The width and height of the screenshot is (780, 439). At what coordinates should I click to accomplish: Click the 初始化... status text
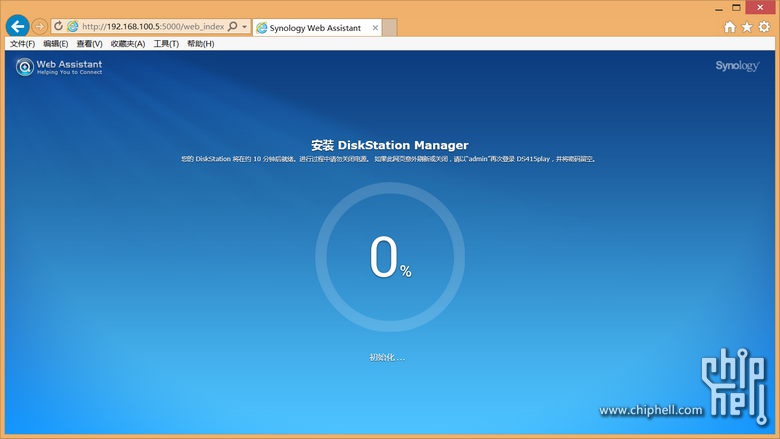point(387,357)
